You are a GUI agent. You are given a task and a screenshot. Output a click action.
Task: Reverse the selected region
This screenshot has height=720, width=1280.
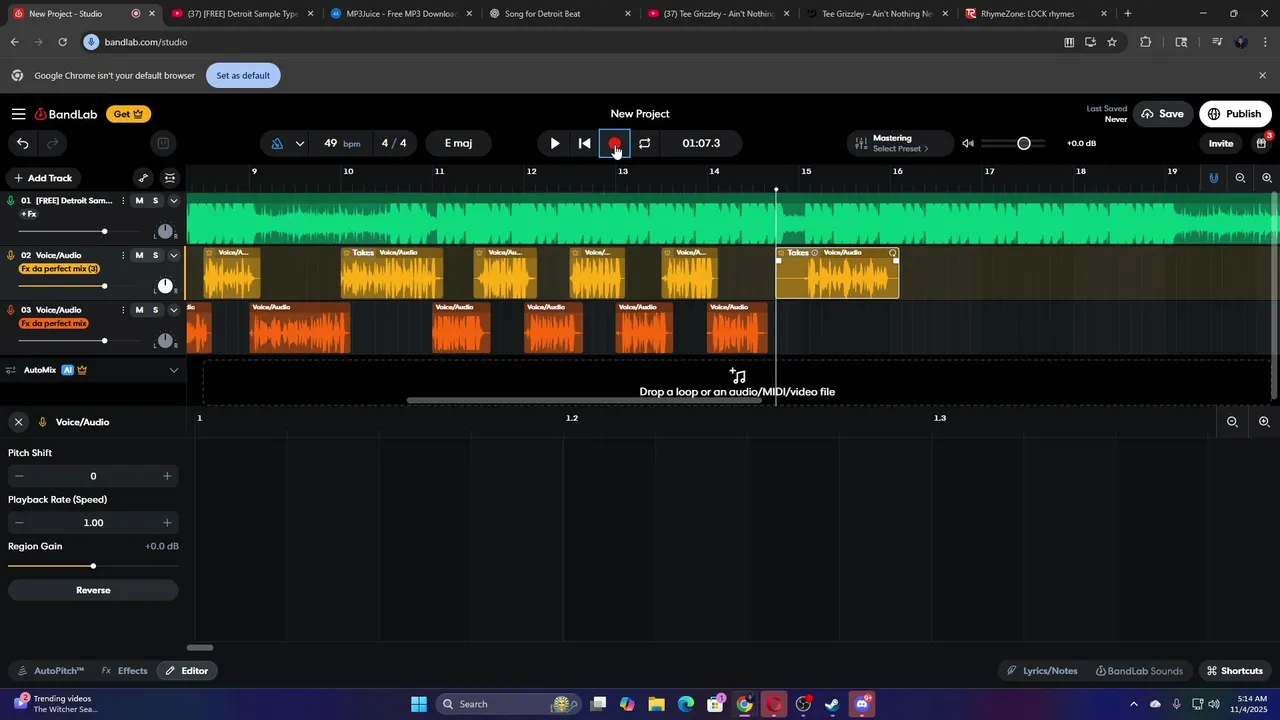tap(93, 590)
